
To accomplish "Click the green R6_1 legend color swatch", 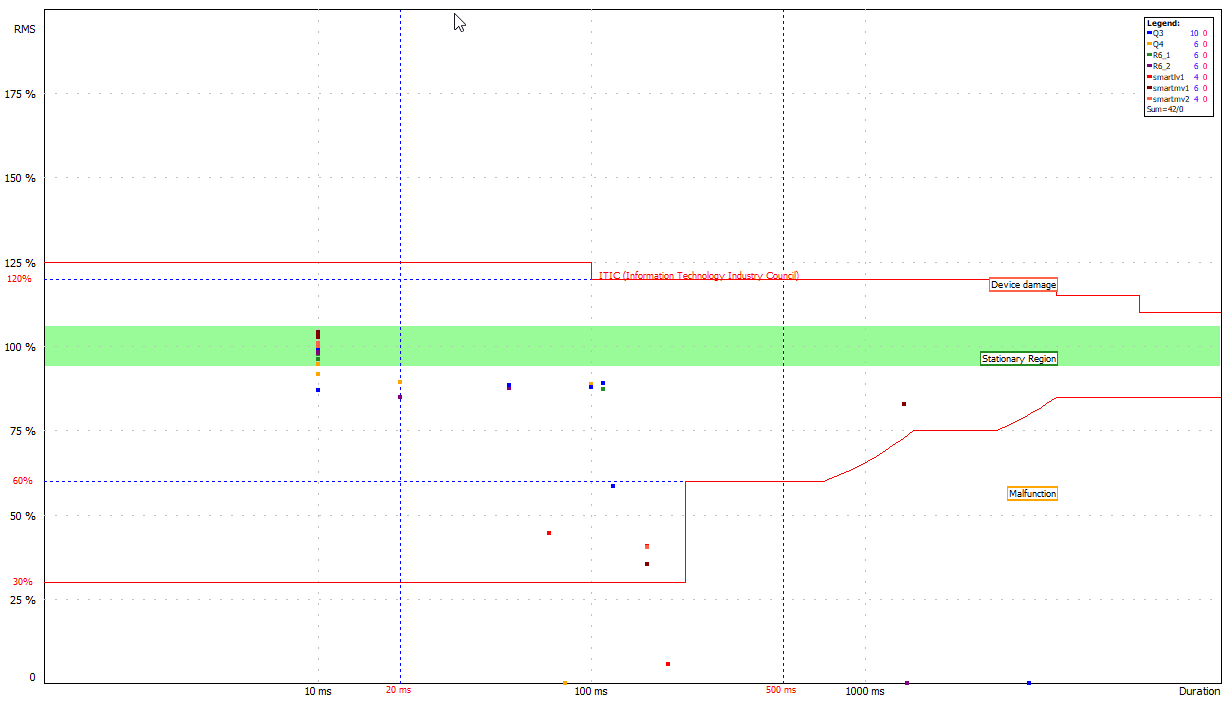I will click(x=1149, y=55).
